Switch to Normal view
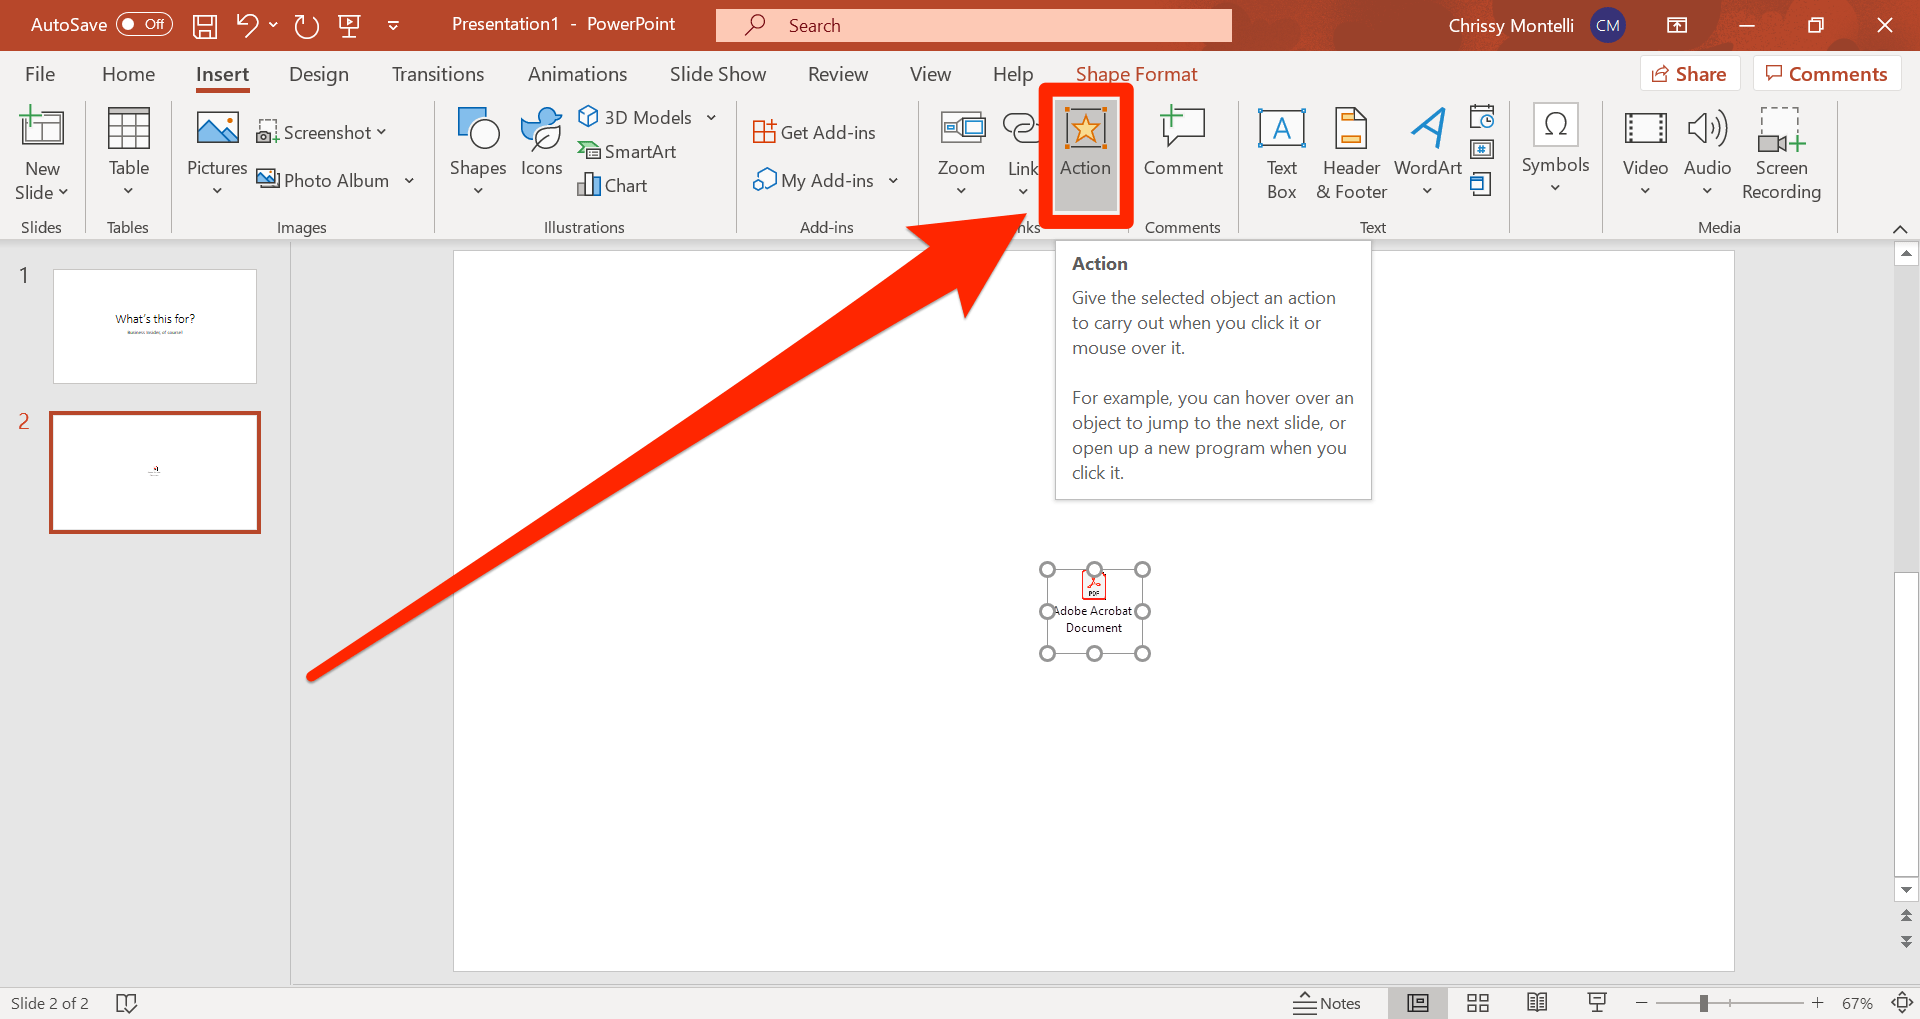1920x1019 pixels. pos(1417,1003)
